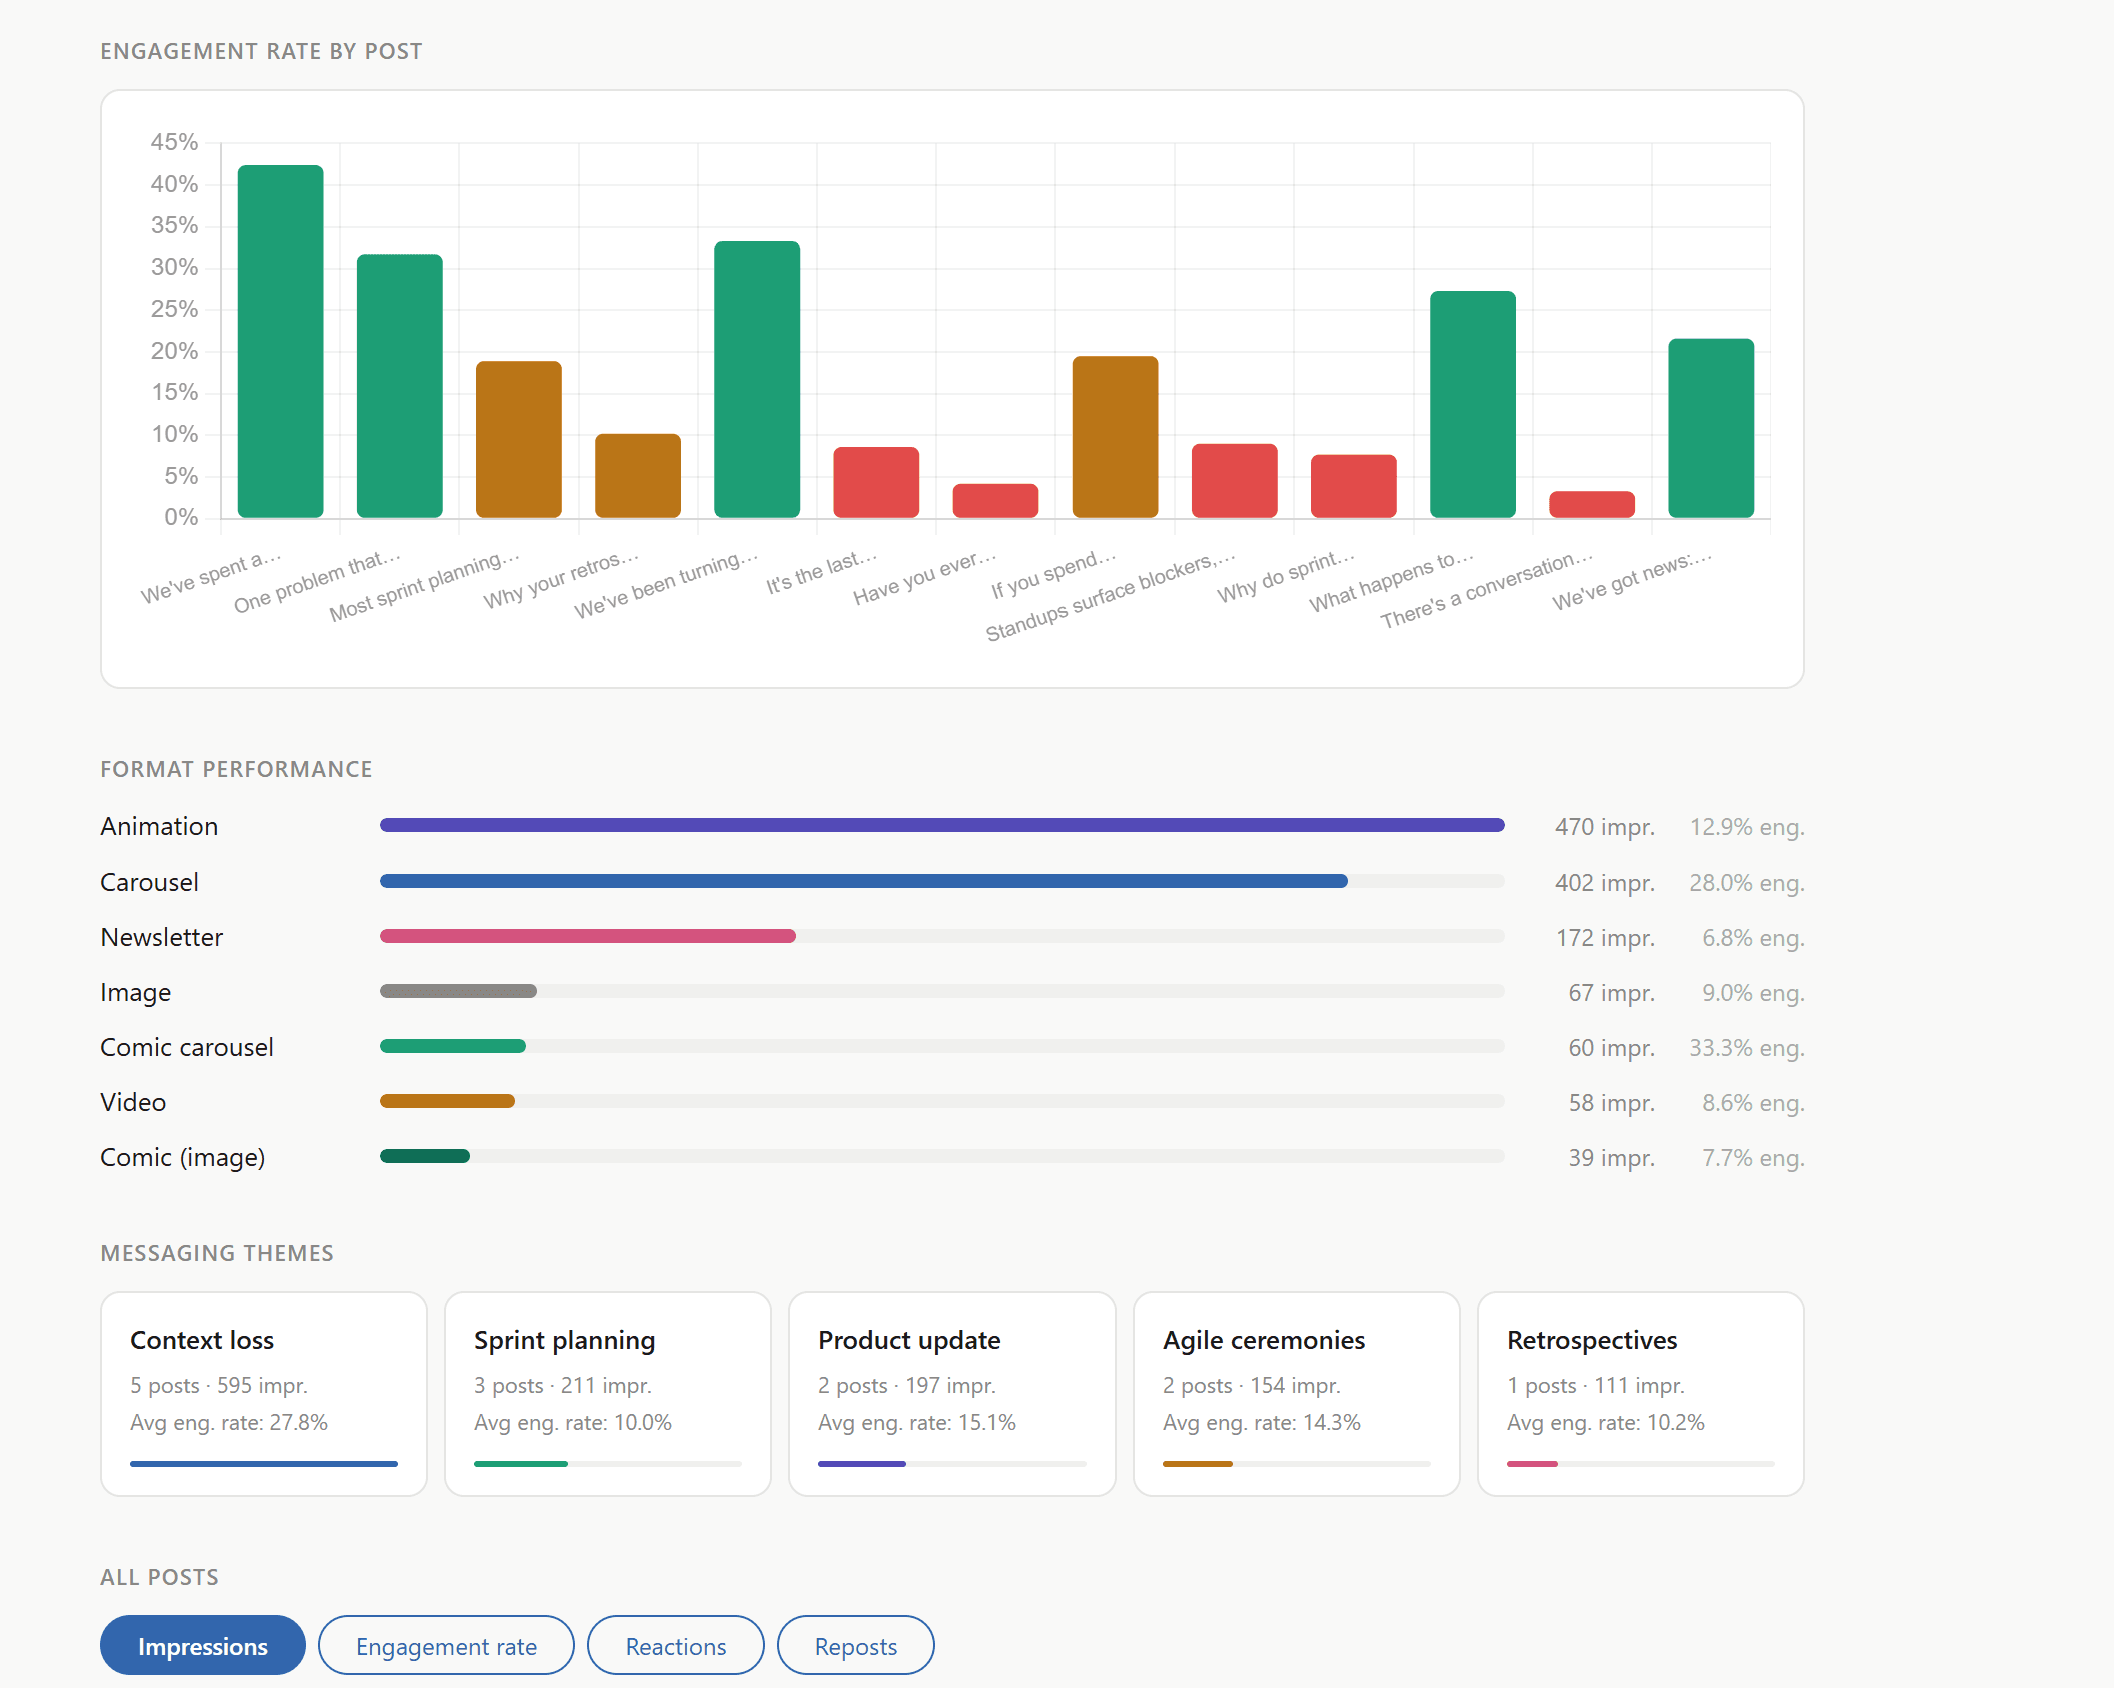This screenshot has height=1688, width=2114.
Task: Click the 'Standups surface blockers,…' axis label
Action: click(1110, 596)
